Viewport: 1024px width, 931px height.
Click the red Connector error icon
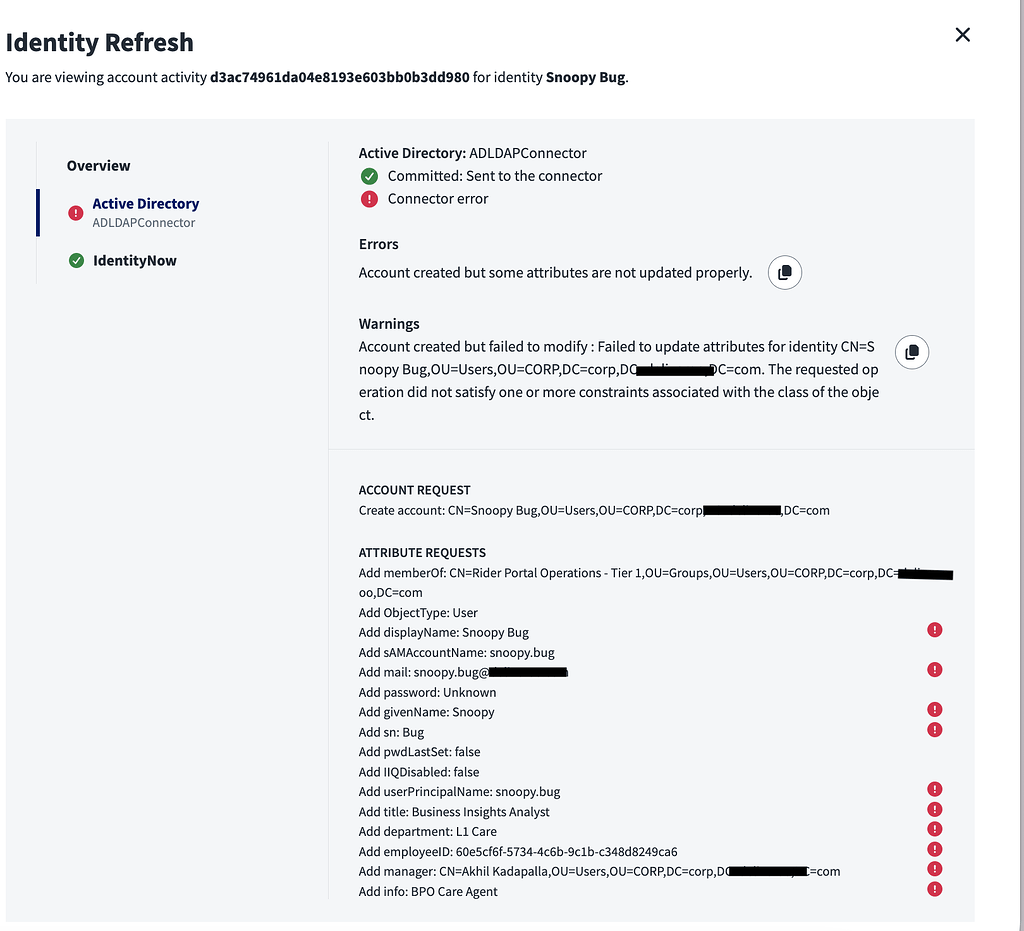pyautogui.click(x=369, y=198)
